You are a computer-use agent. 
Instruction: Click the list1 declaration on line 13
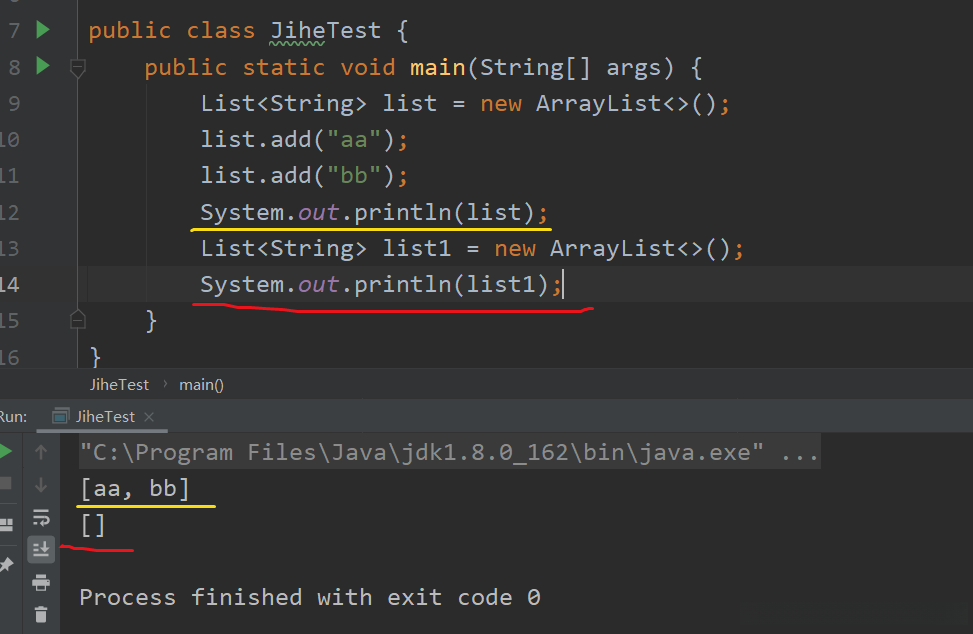(x=472, y=248)
